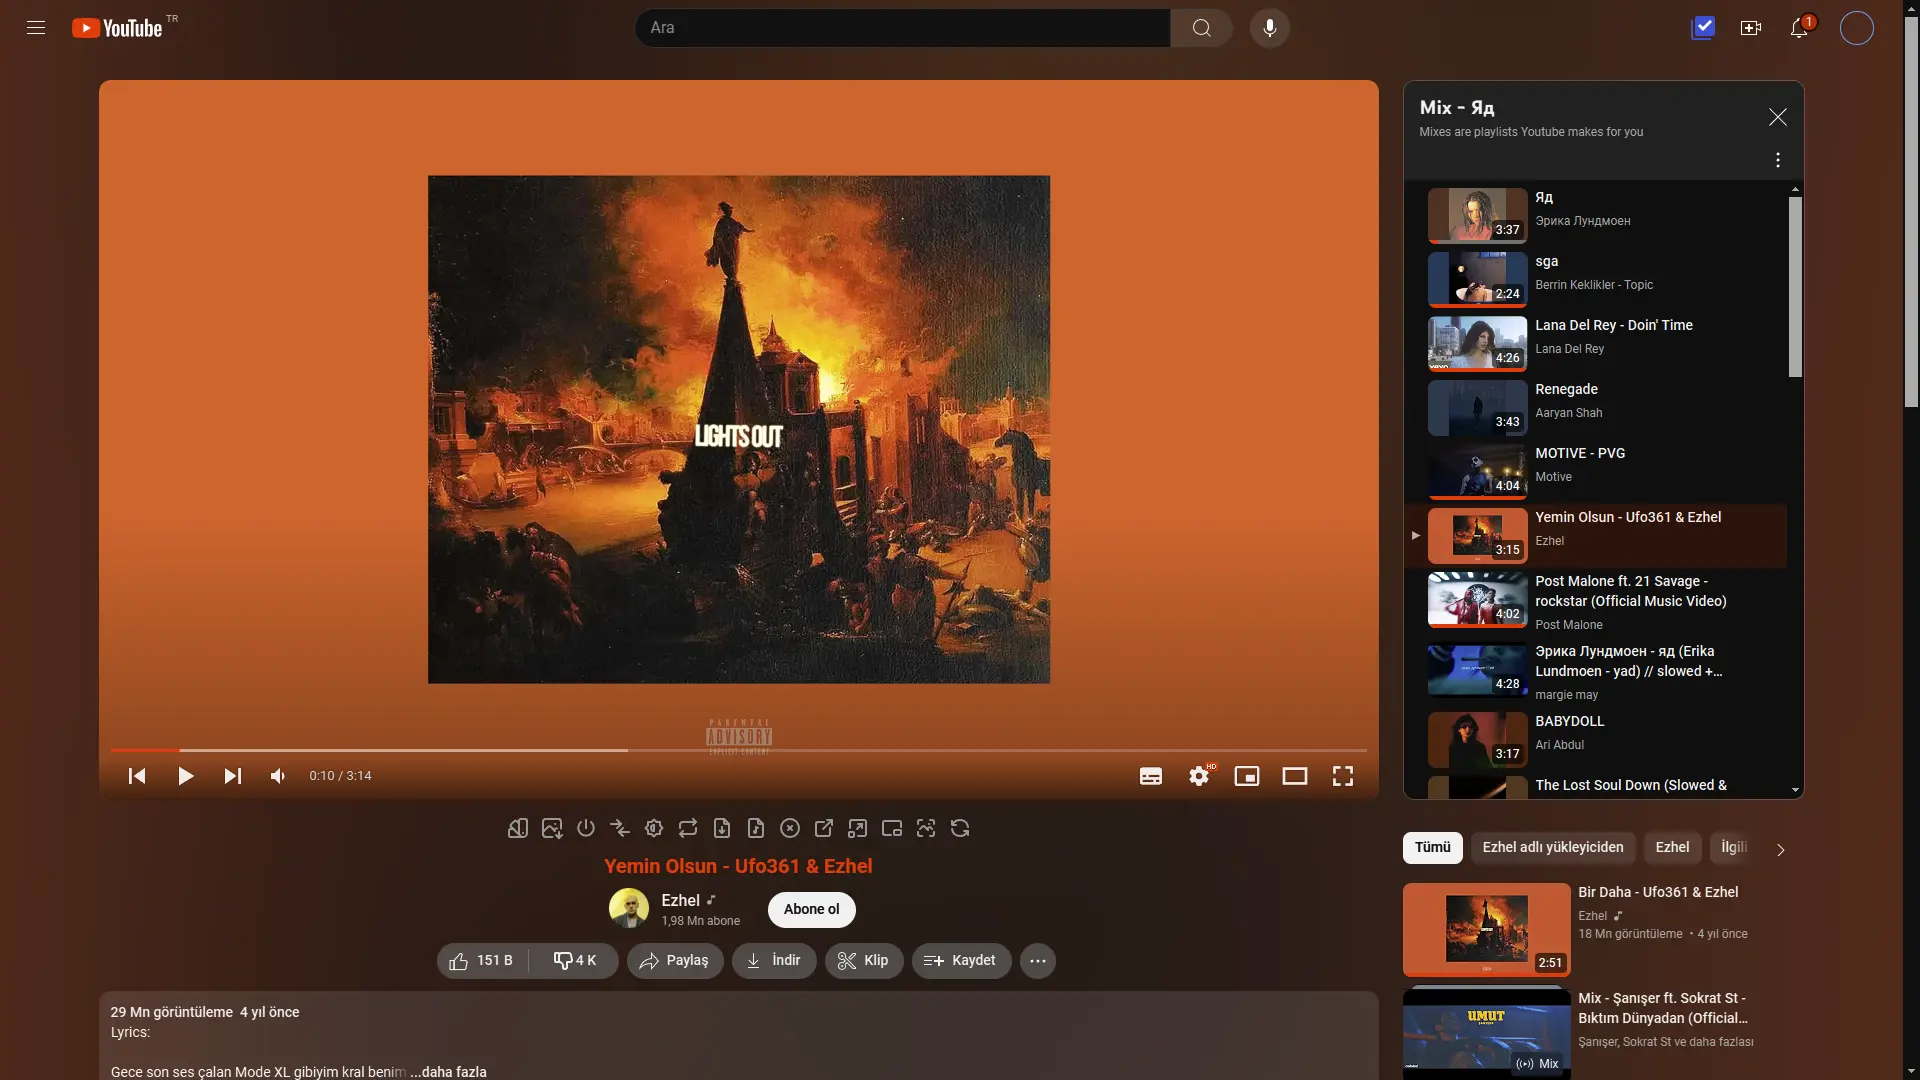Focus the Ara search field
Image resolution: width=1920 pixels, height=1080 pixels.
(903, 28)
